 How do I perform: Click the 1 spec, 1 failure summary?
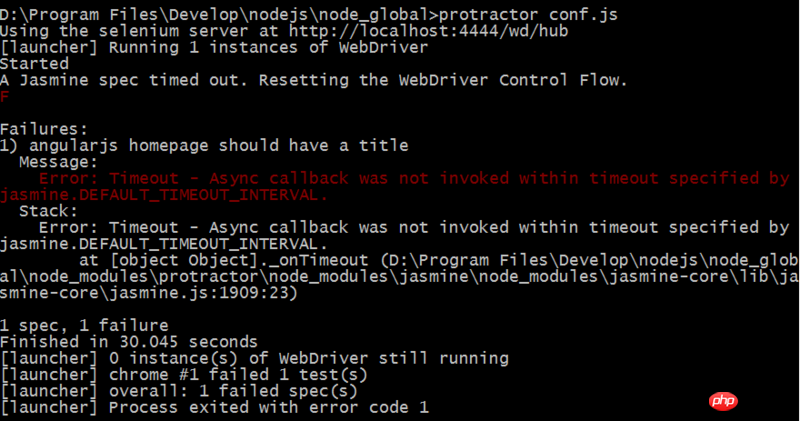click(84, 326)
